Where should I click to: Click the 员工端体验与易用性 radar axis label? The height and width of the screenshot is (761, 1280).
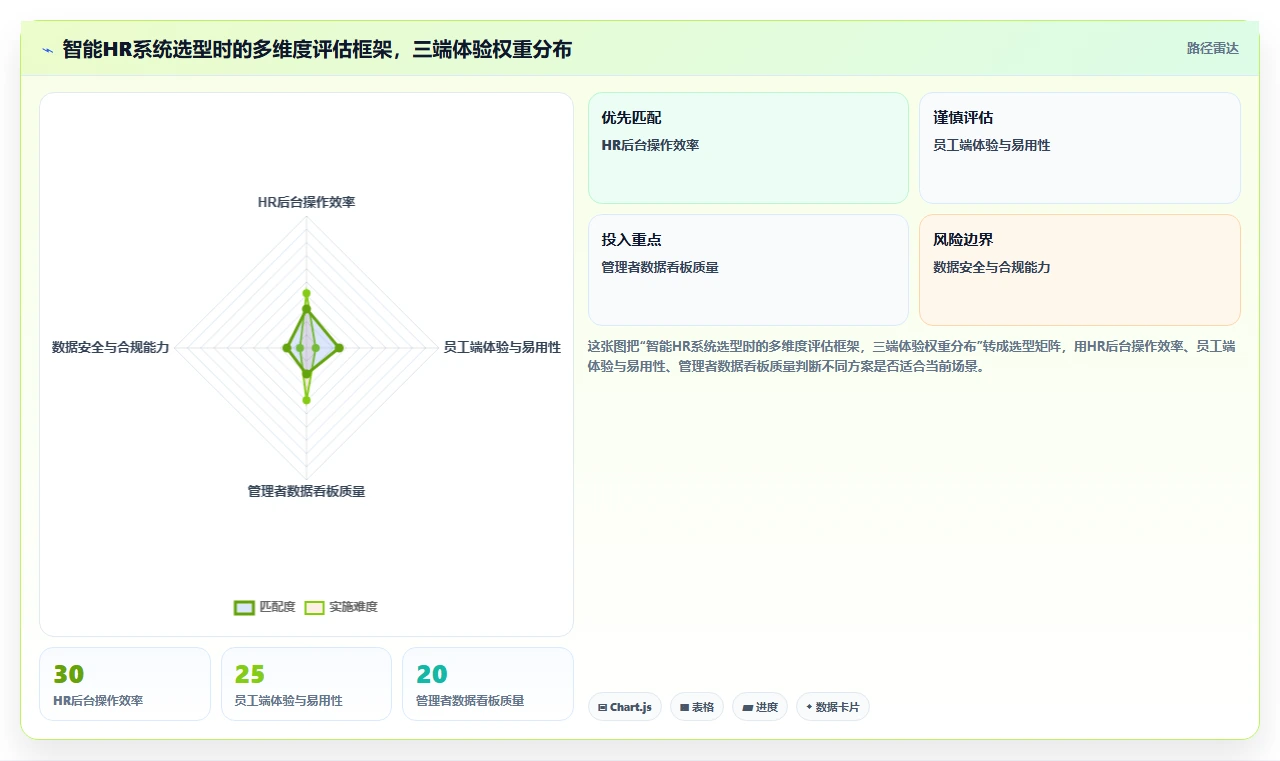tap(502, 348)
